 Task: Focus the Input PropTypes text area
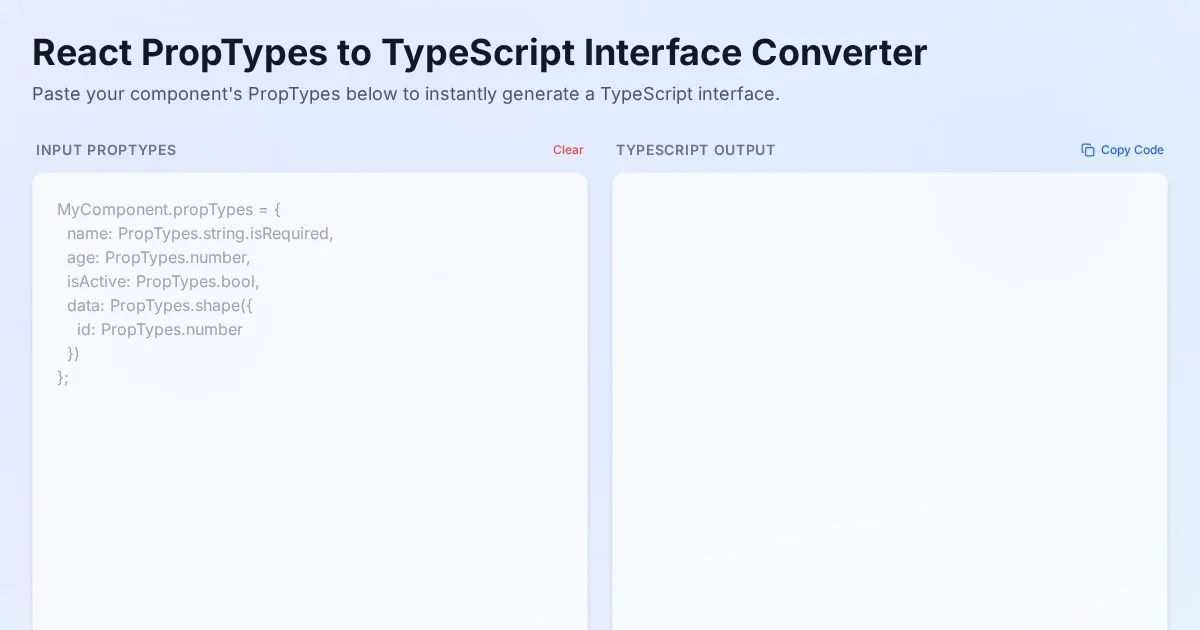coord(310,480)
